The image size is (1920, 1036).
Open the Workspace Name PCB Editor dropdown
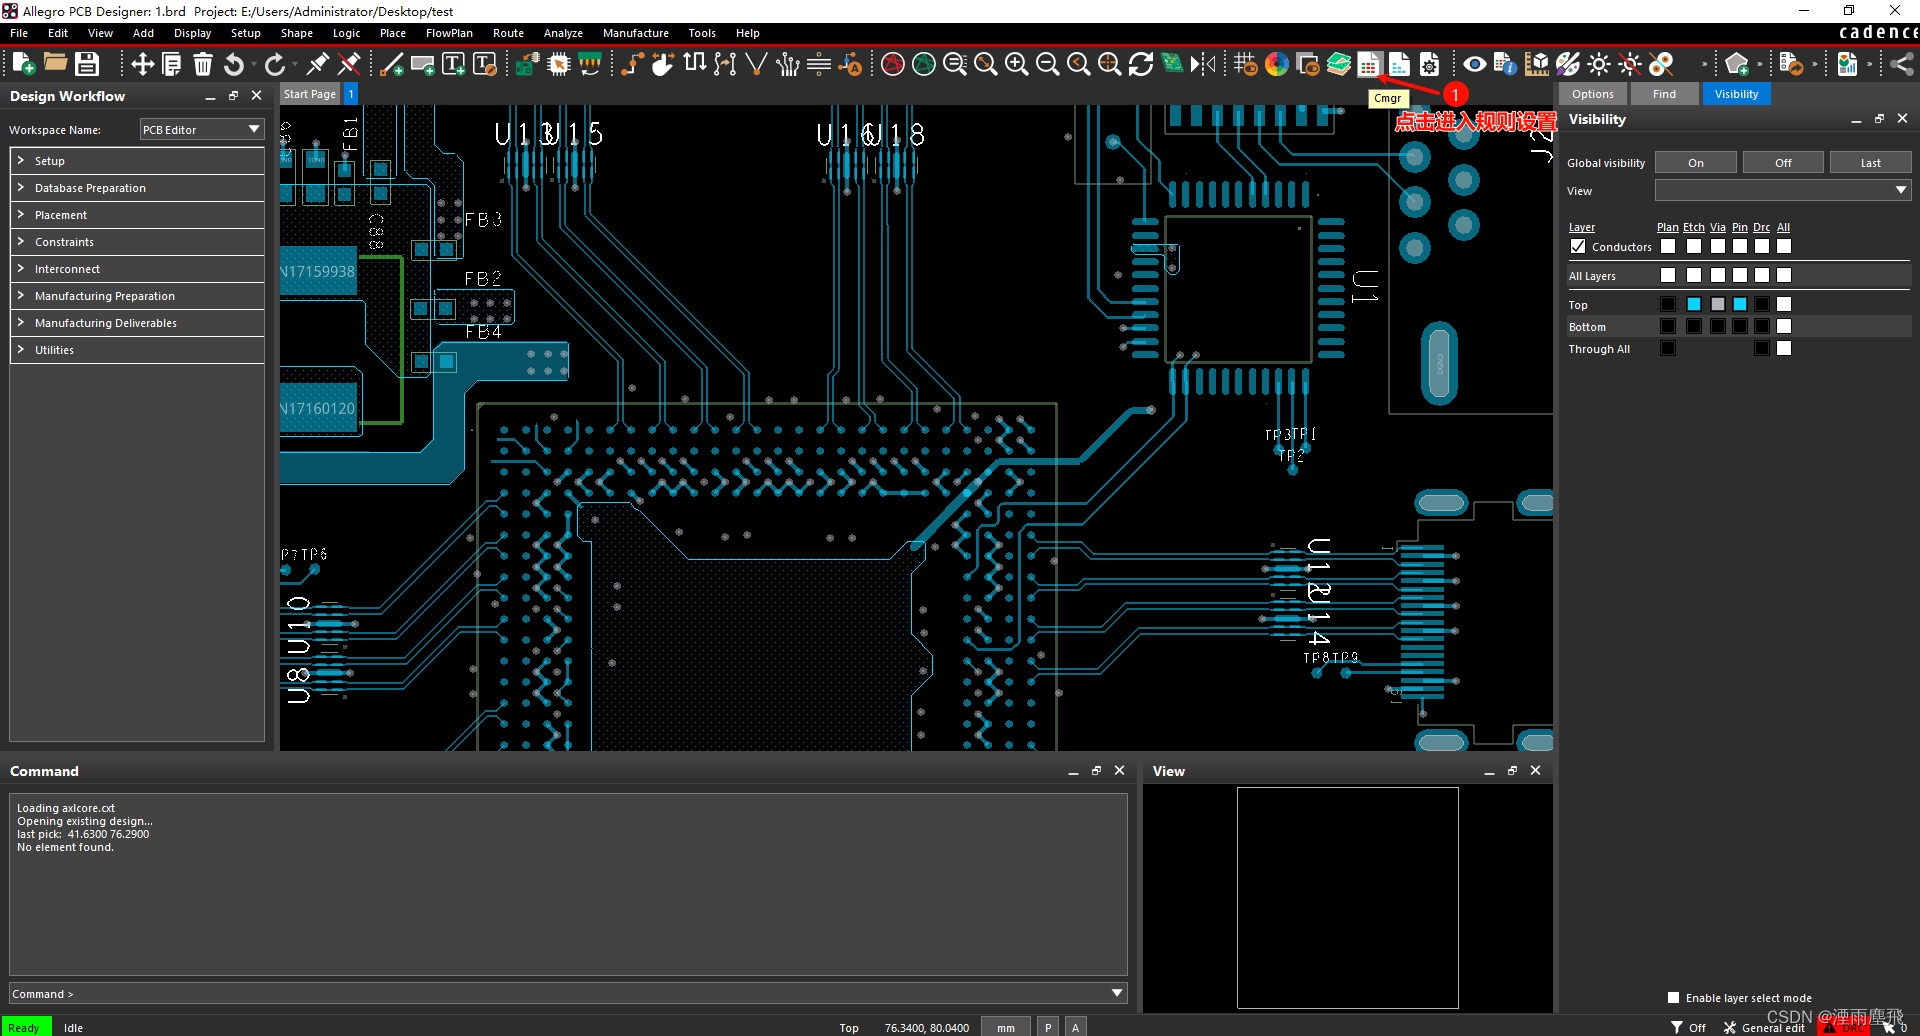[x=201, y=129]
